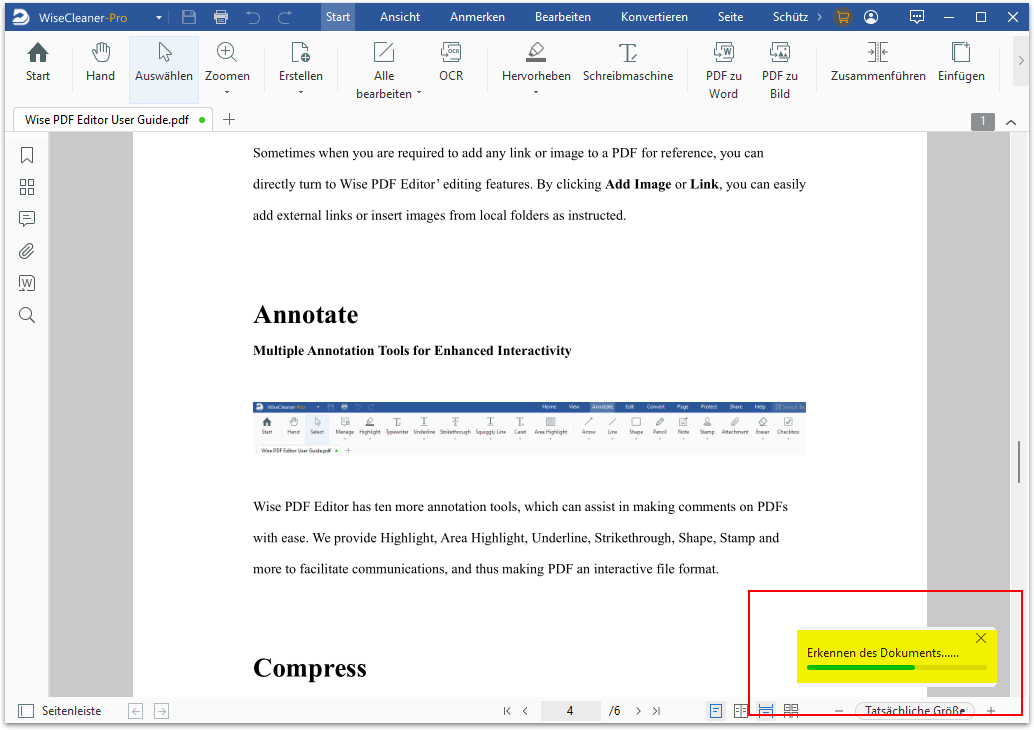This screenshot has height=730, width=1034.
Task: Select Wise PDF Editor User Guide.pdf tab
Action: click(112, 119)
